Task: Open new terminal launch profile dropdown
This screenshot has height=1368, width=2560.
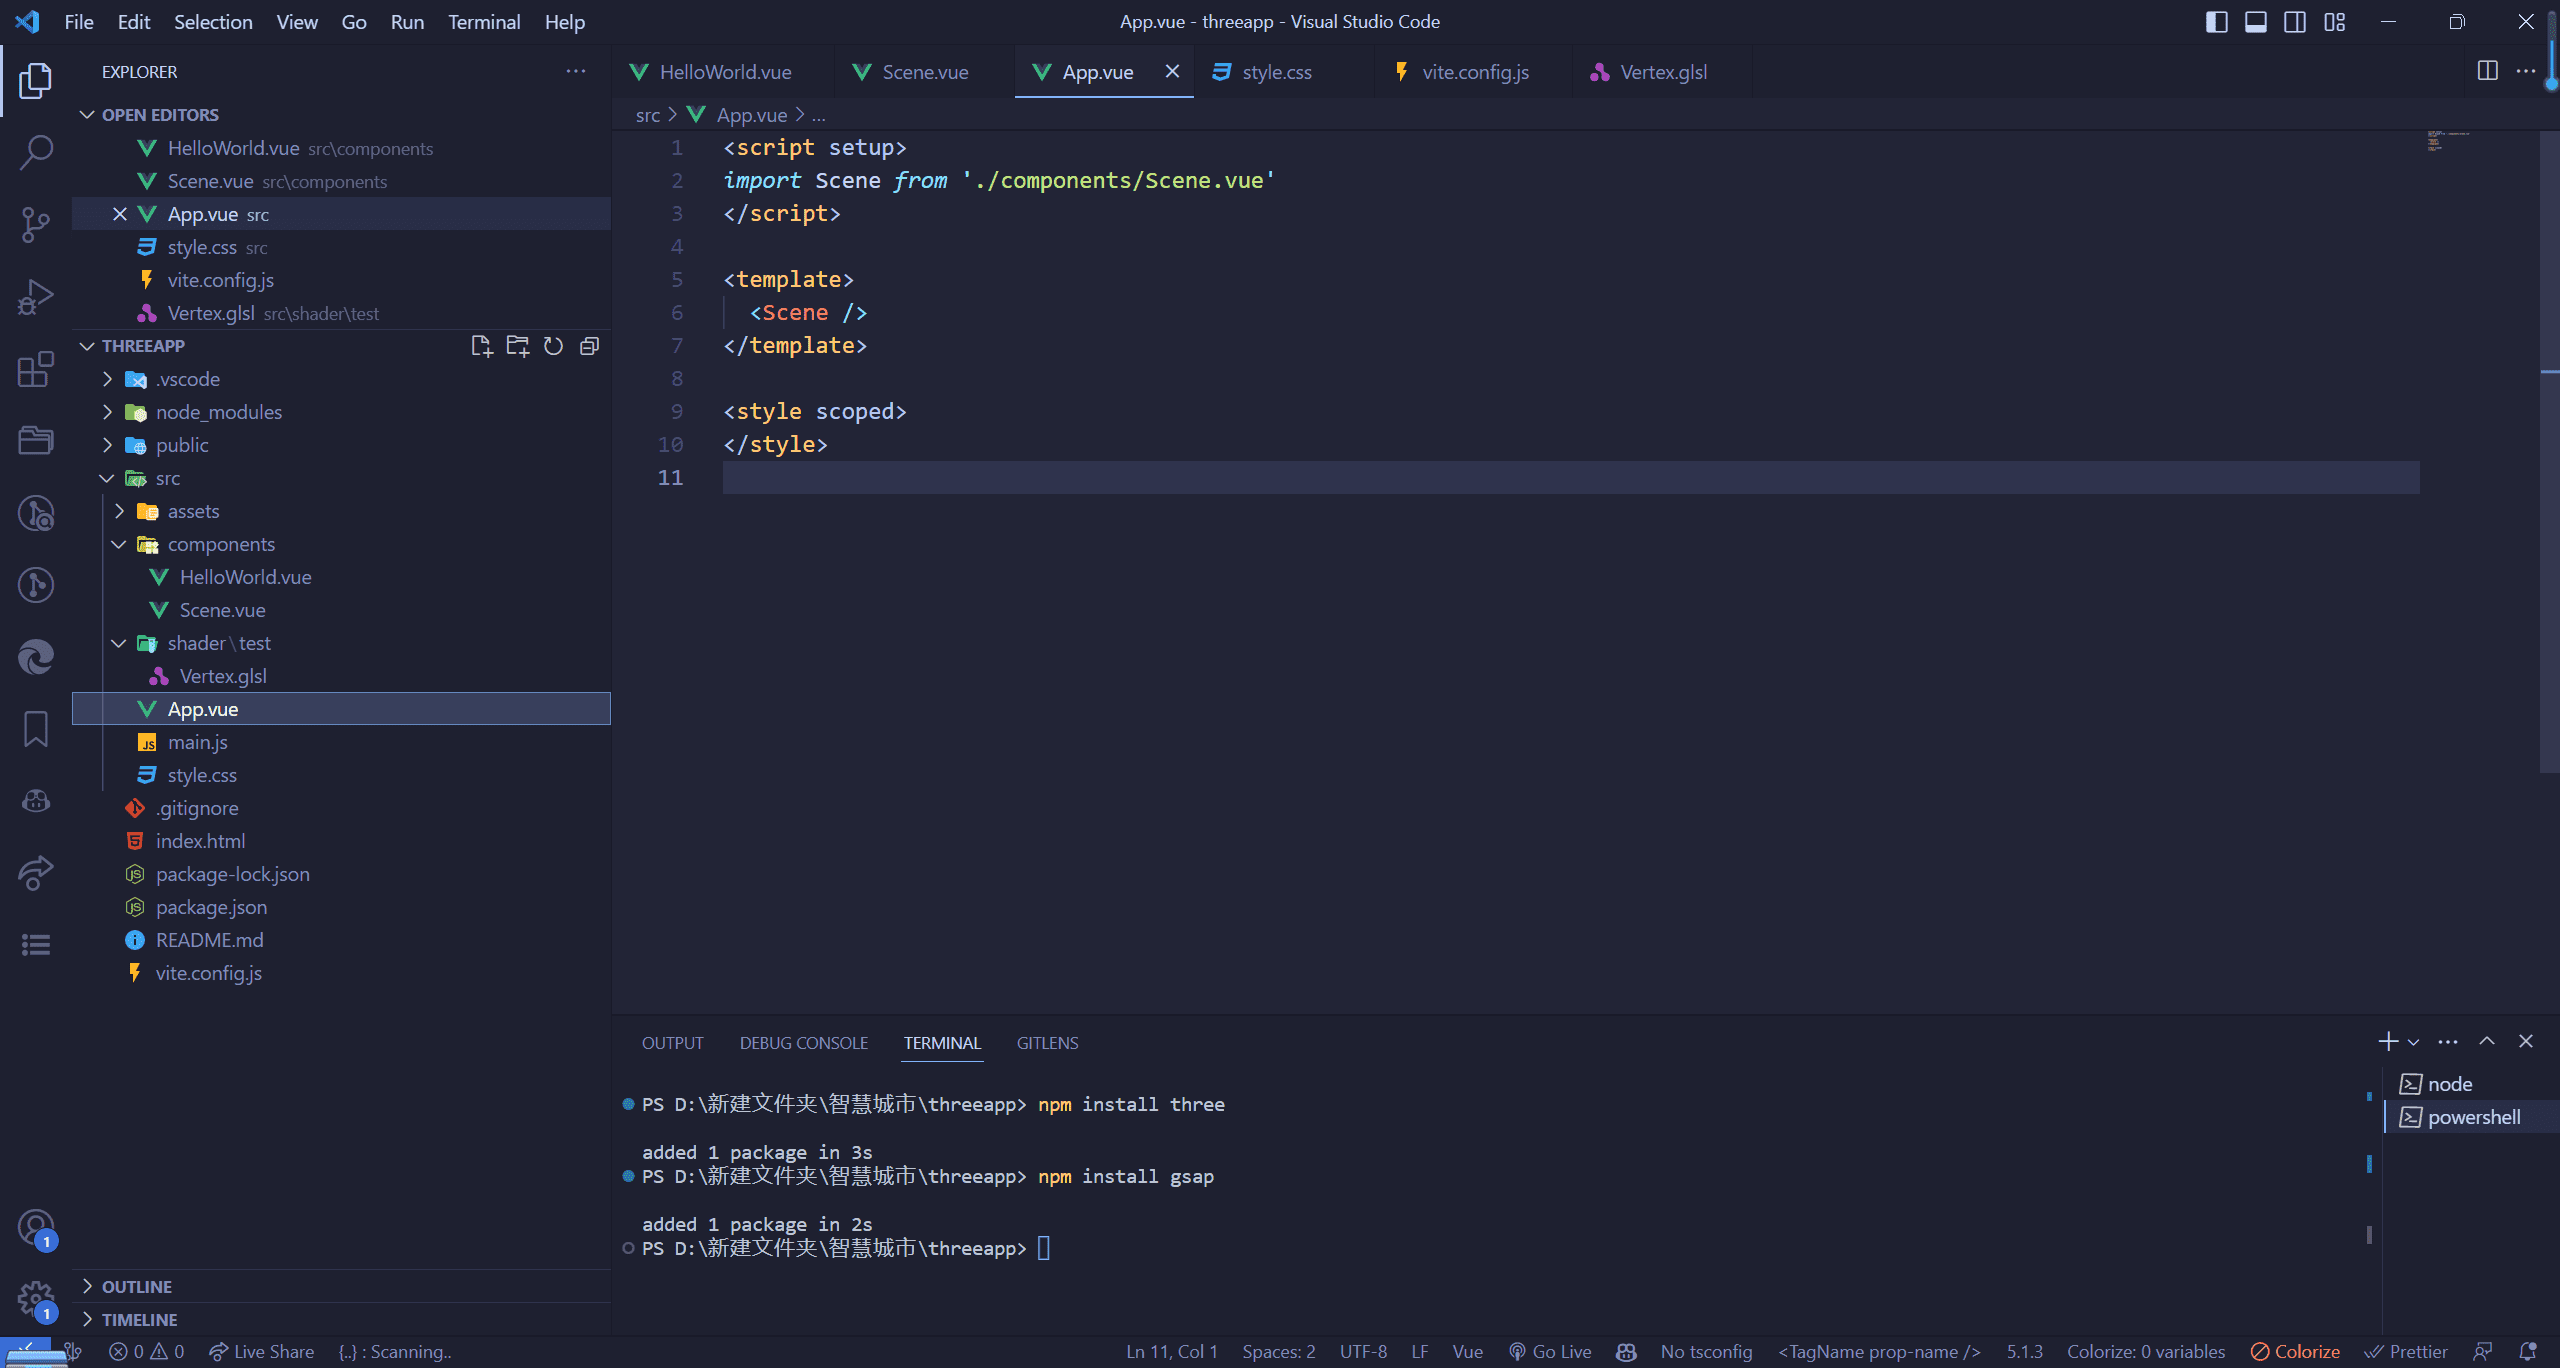Action: tap(2414, 1042)
